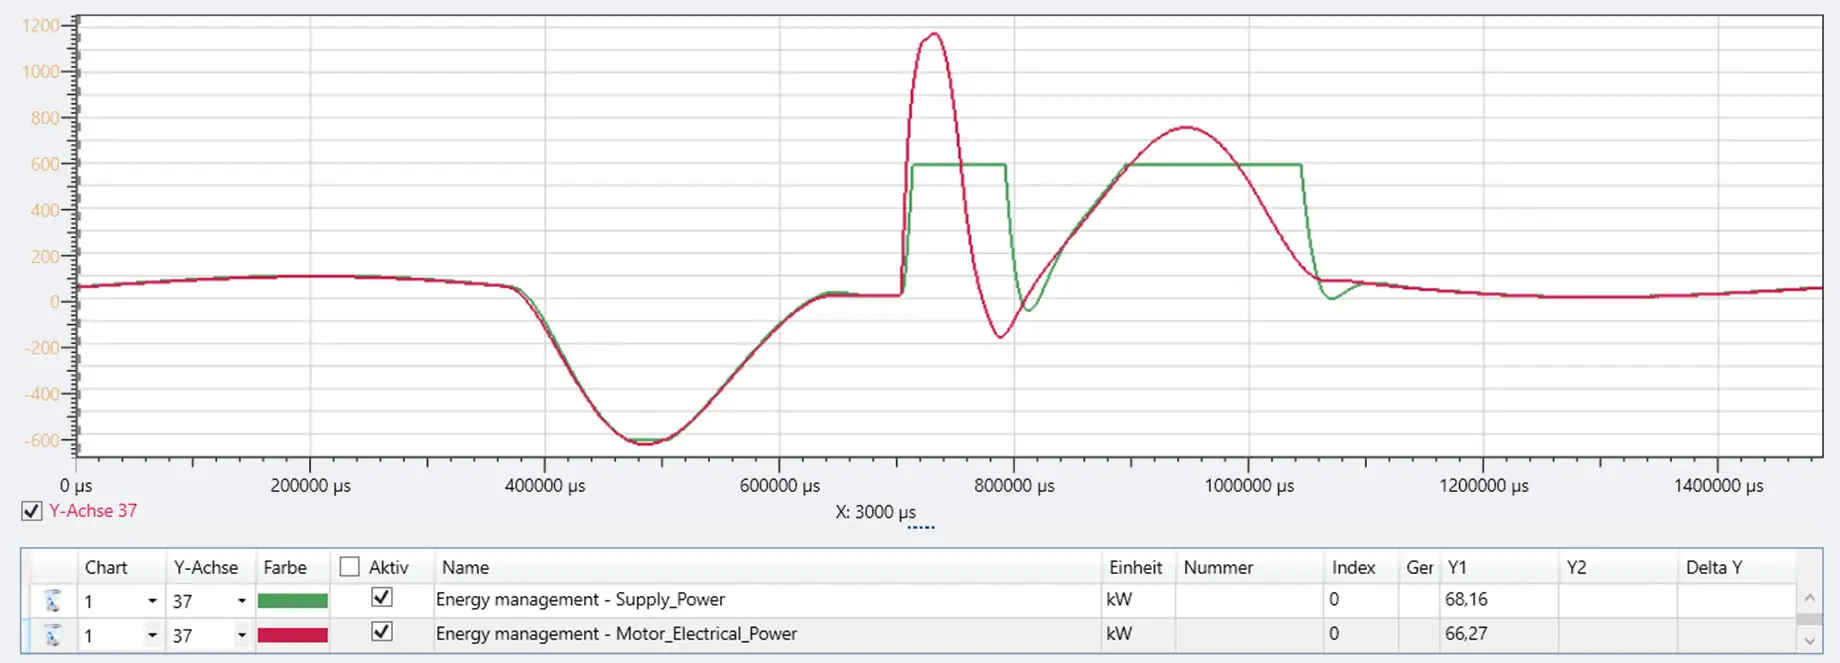Click the 400000 µs x-axis label
1840x663 pixels.
tap(545, 486)
